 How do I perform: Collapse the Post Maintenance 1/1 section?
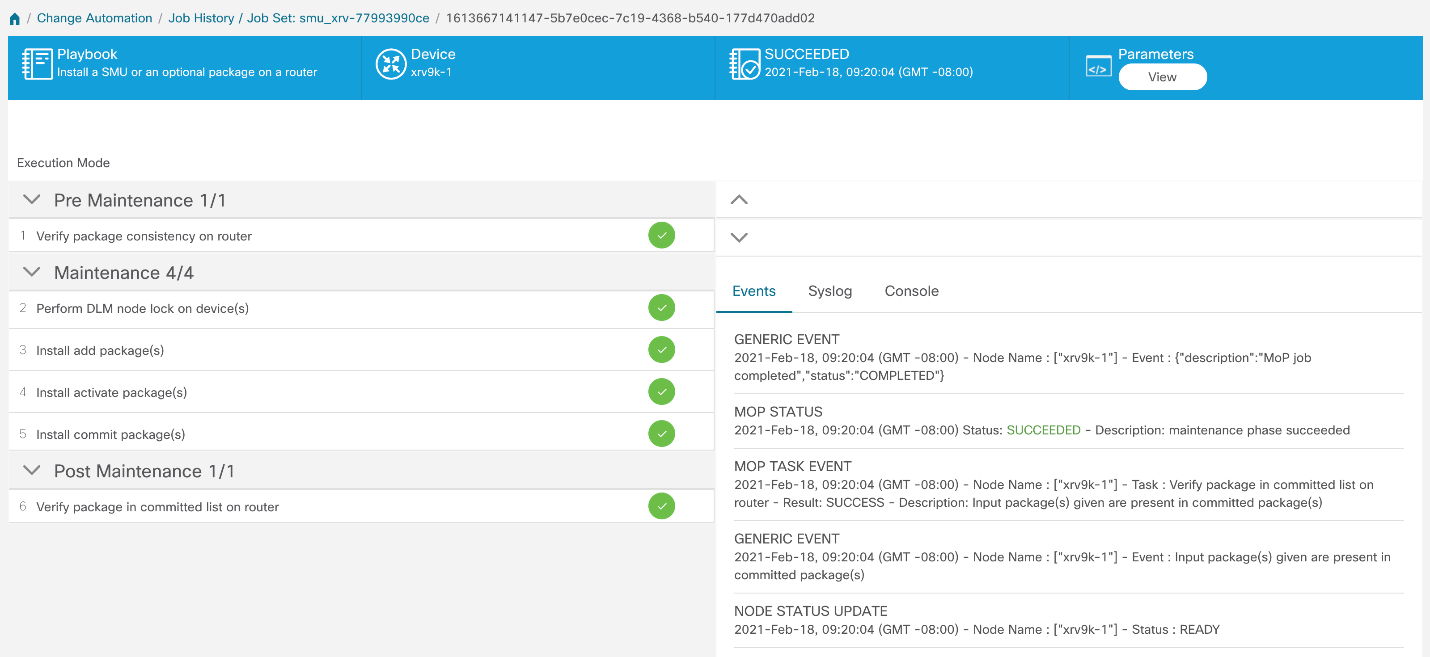pyautogui.click(x=30, y=470)
